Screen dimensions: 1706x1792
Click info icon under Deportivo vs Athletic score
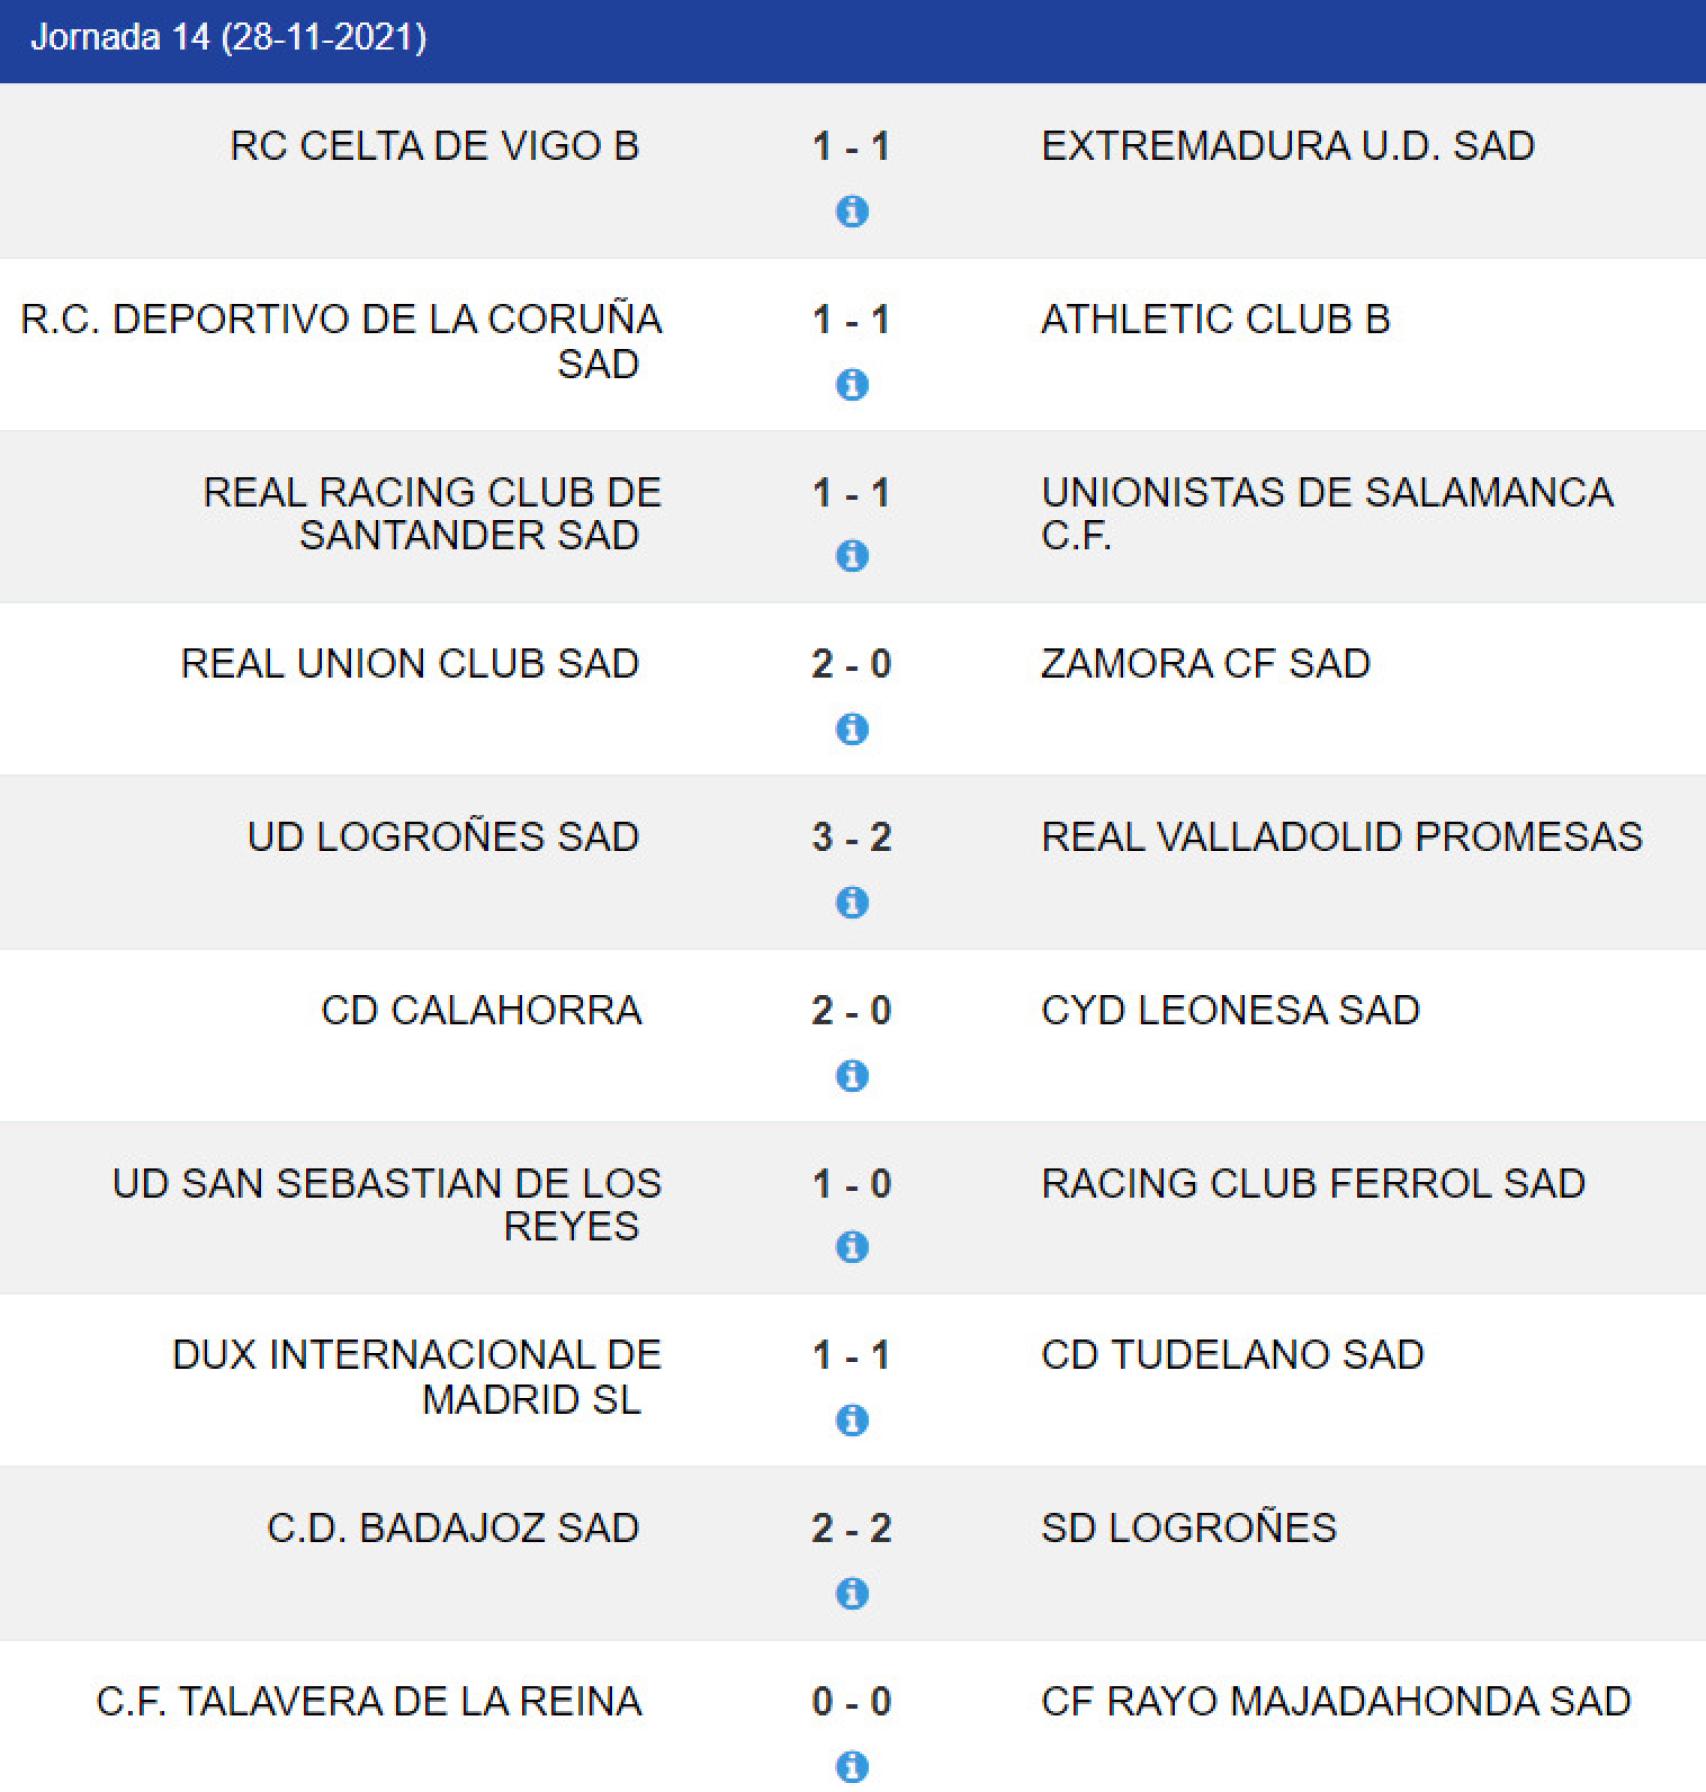click(x=851, y=384)
